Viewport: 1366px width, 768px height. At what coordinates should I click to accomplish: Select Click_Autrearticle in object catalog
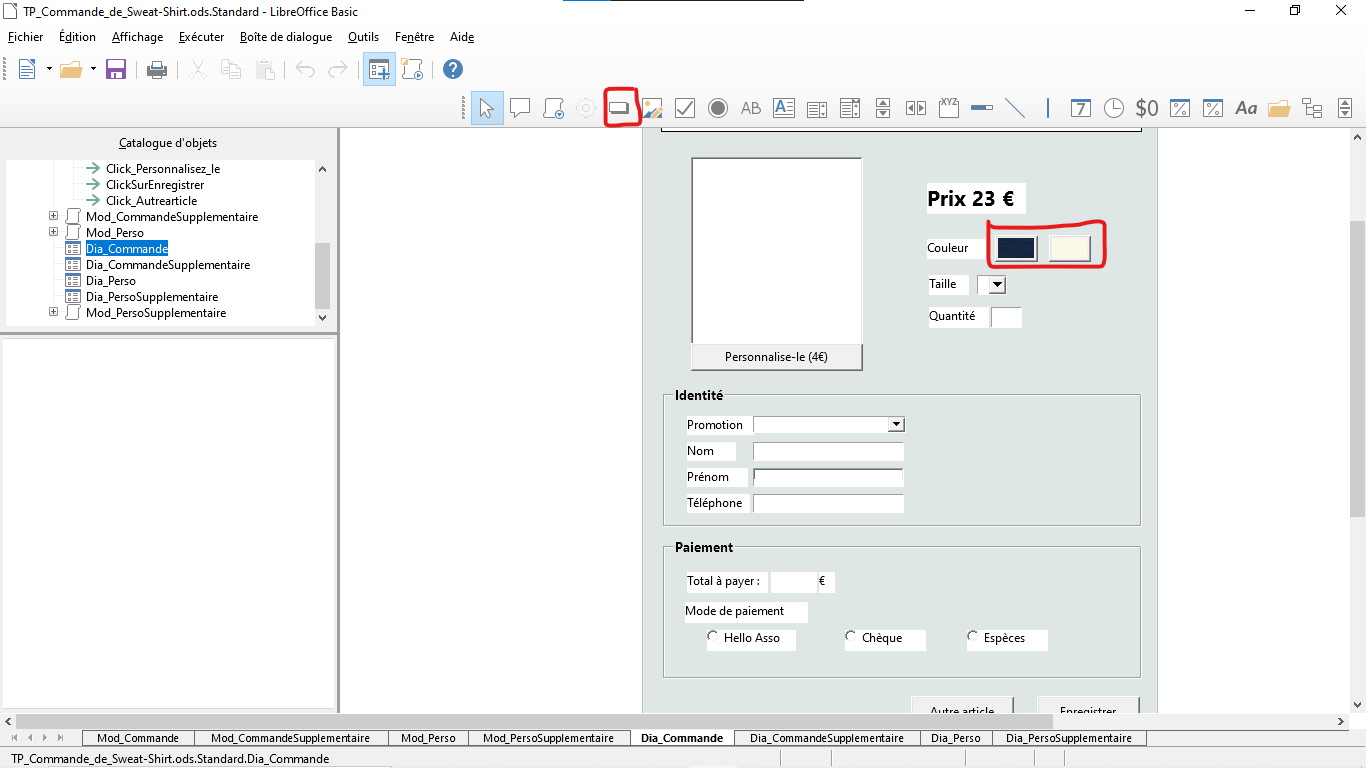coord(151,201)
